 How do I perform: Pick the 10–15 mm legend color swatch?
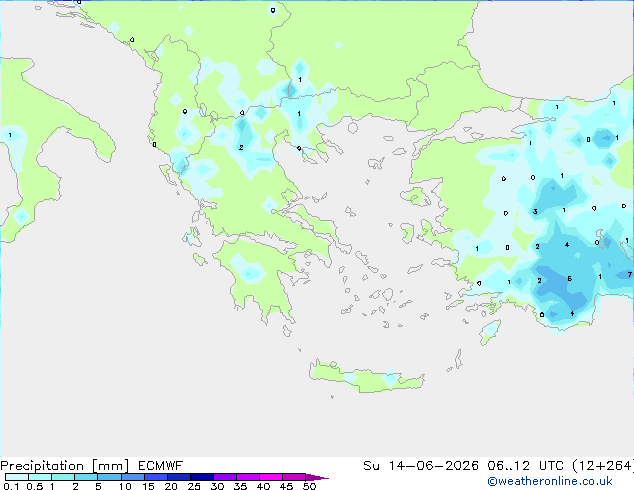point(132,477)
